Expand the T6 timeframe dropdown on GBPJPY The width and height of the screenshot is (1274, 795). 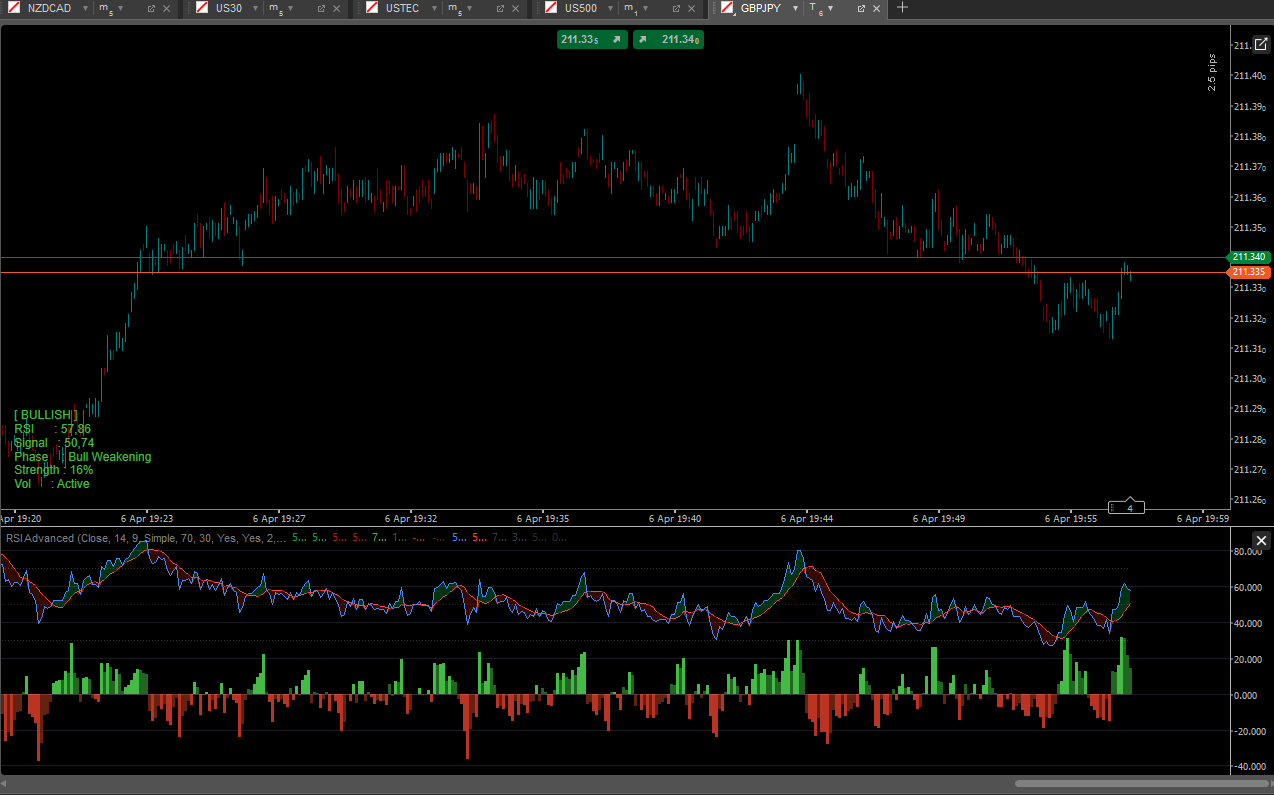pos(830,8)
